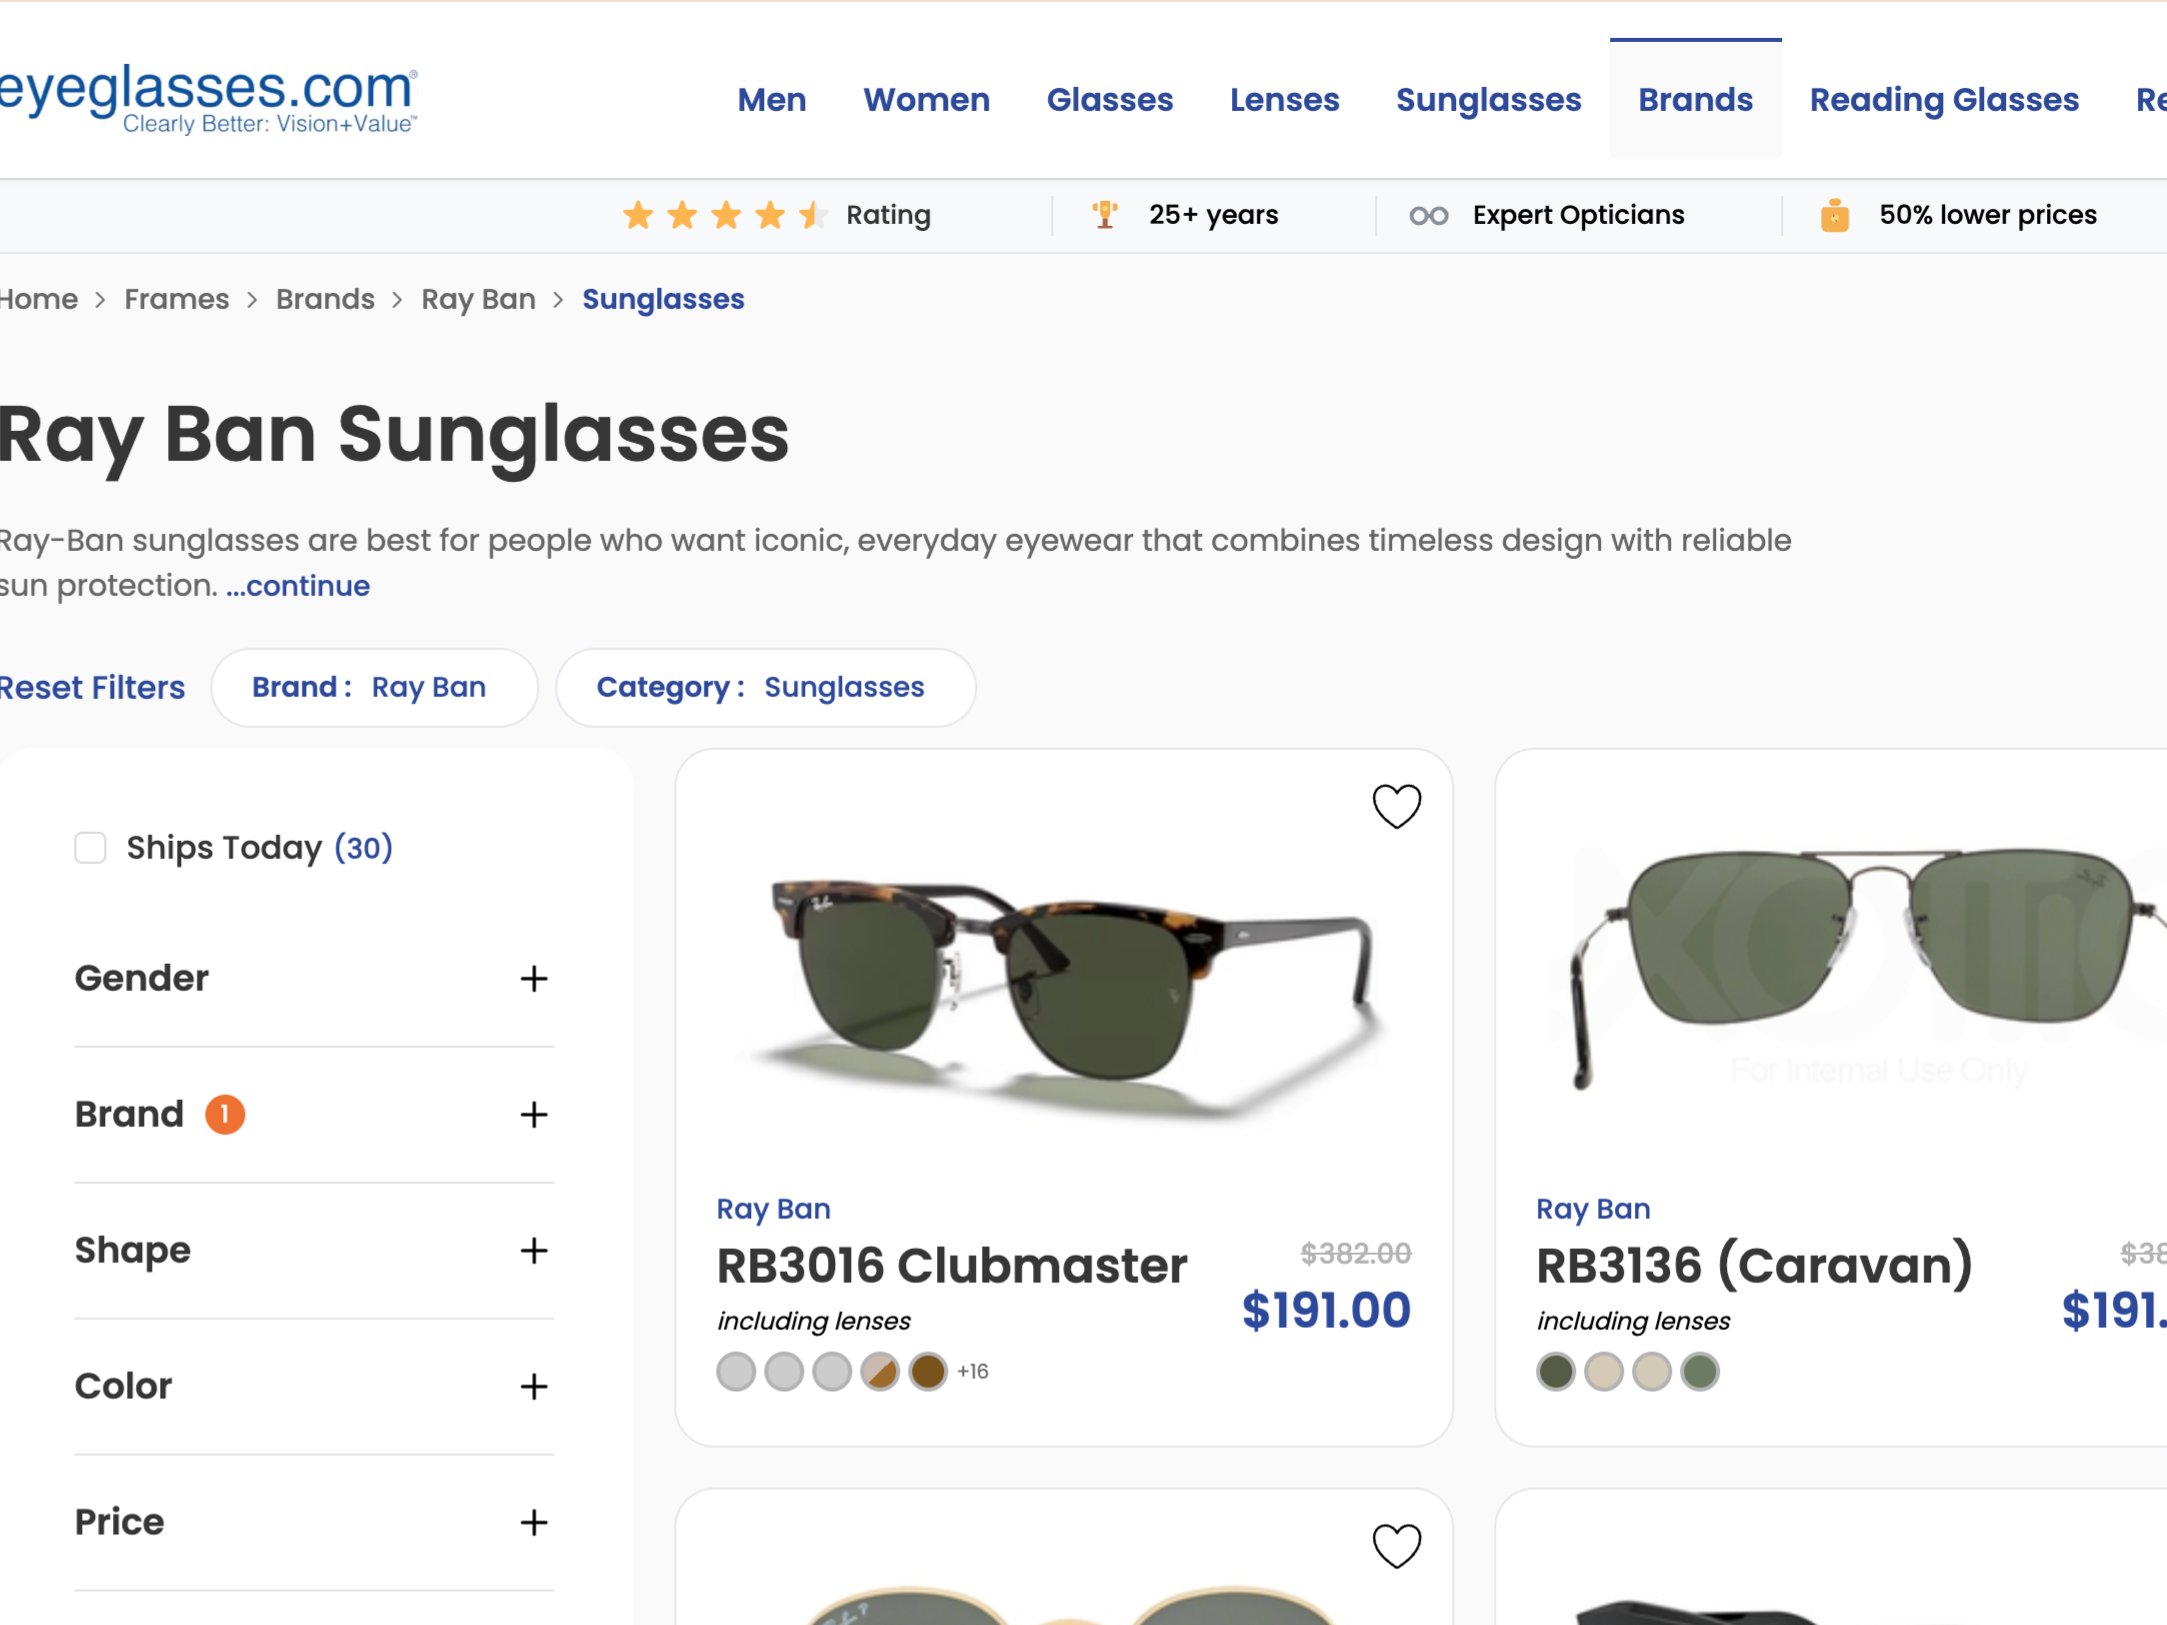The width and height of the screenshot is (2167, 1625).
Task: Go to Ray Ban breadcrumb link
Action: (x=478, y=300)
